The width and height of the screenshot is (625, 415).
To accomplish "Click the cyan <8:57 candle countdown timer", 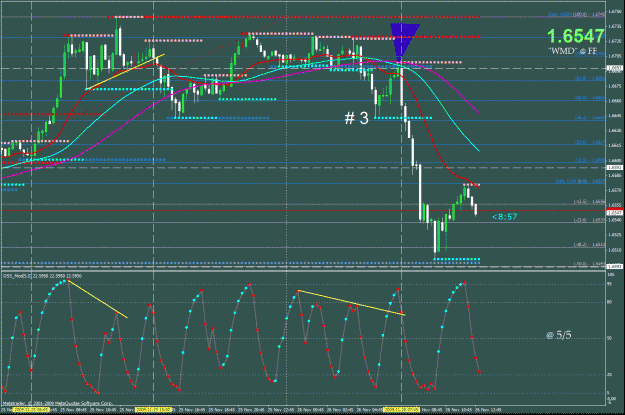I will (504, 216).
